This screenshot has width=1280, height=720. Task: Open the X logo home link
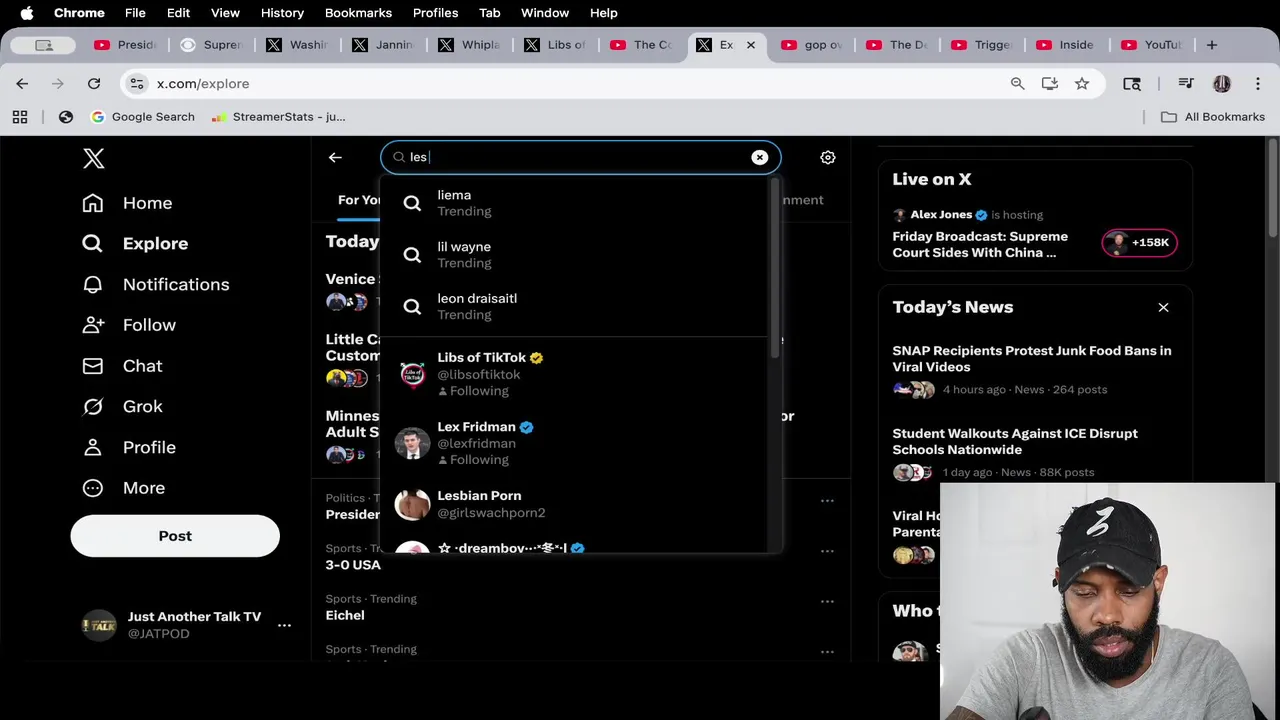pos(93,158)
